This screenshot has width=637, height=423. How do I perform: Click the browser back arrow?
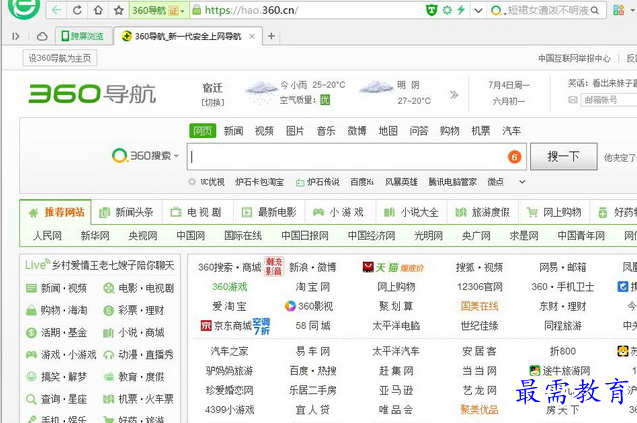(56, 10)
